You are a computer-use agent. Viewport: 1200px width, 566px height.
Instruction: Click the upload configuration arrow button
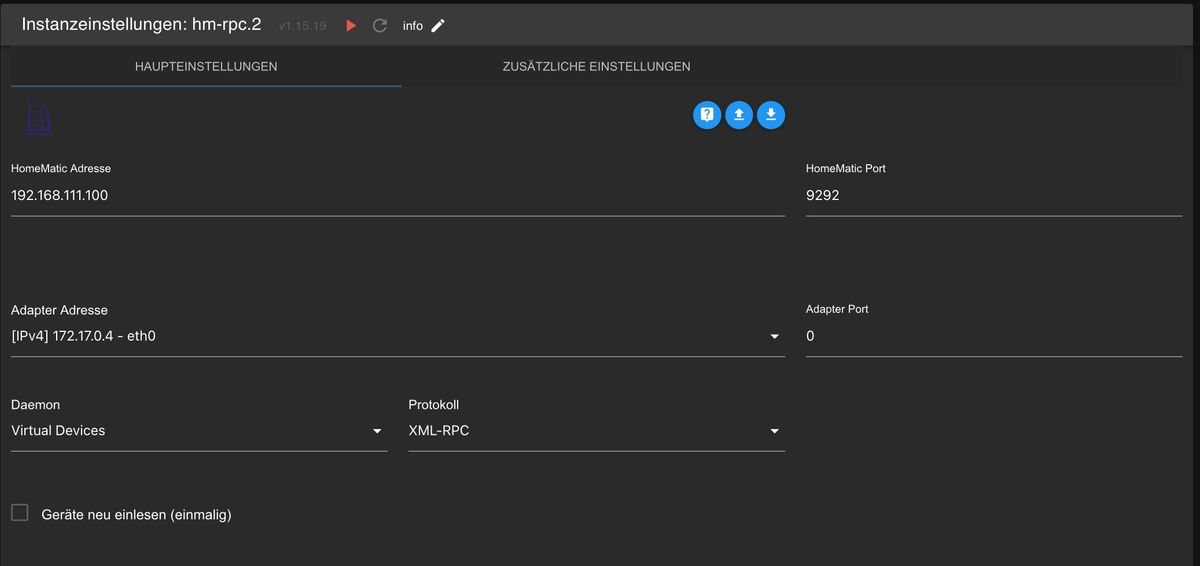739,115
